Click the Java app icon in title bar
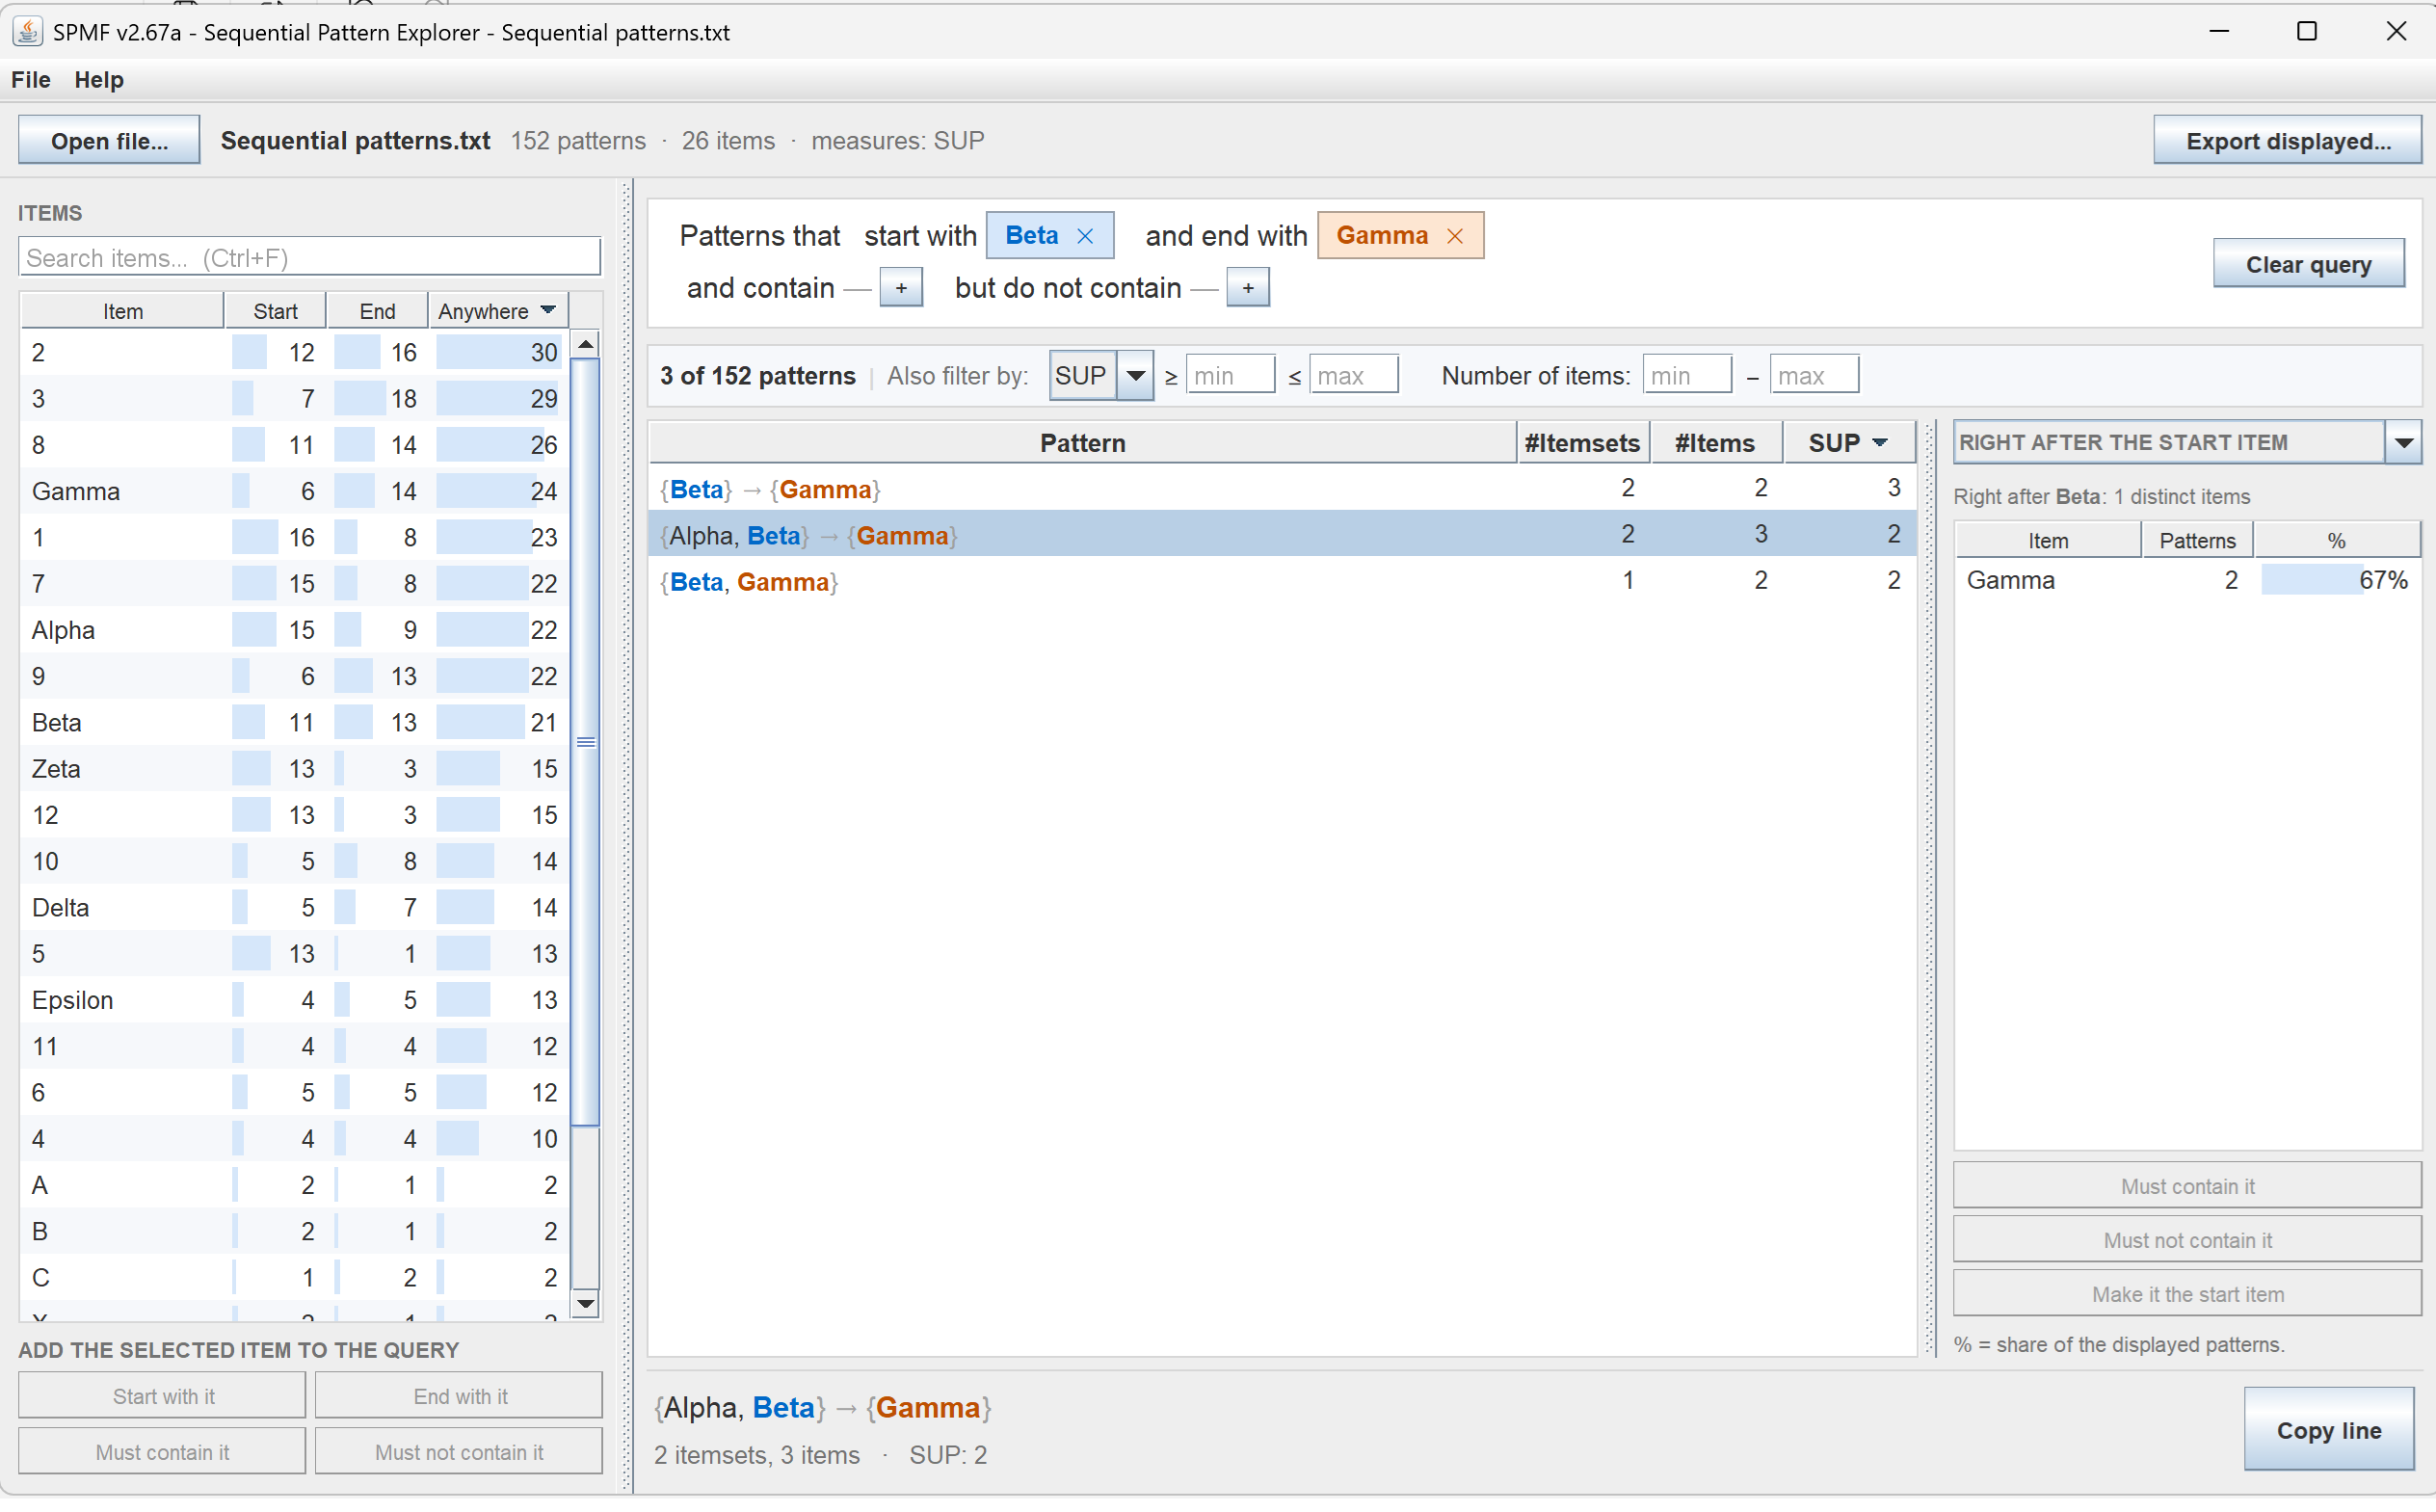This screenshot has width=2436, height=1512. [27, 32]
